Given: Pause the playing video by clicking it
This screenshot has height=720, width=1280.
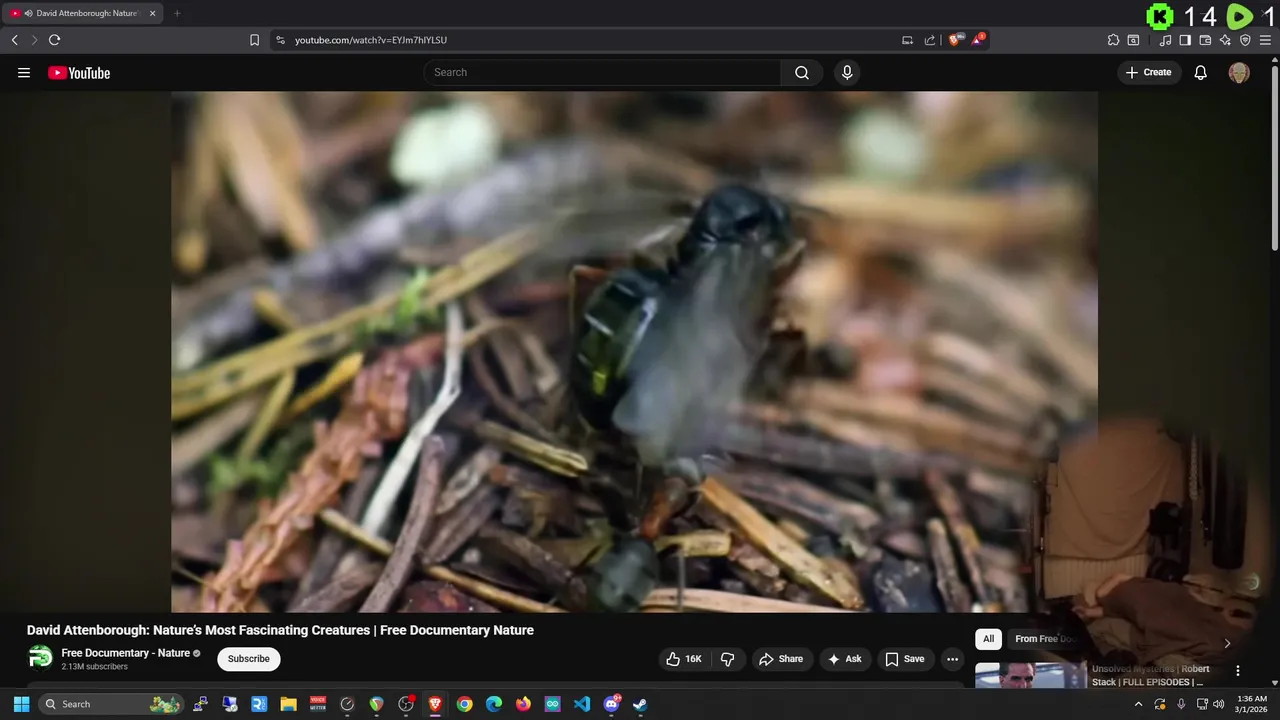Looking at the screenshot, I should pos(634,351).
